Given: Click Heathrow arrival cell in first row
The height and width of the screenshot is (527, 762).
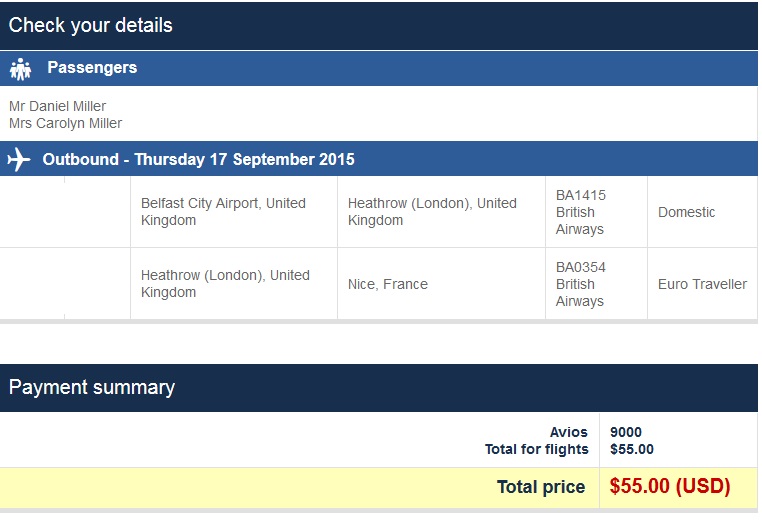Looking at the screenshot, I should (x=432, y=212).
